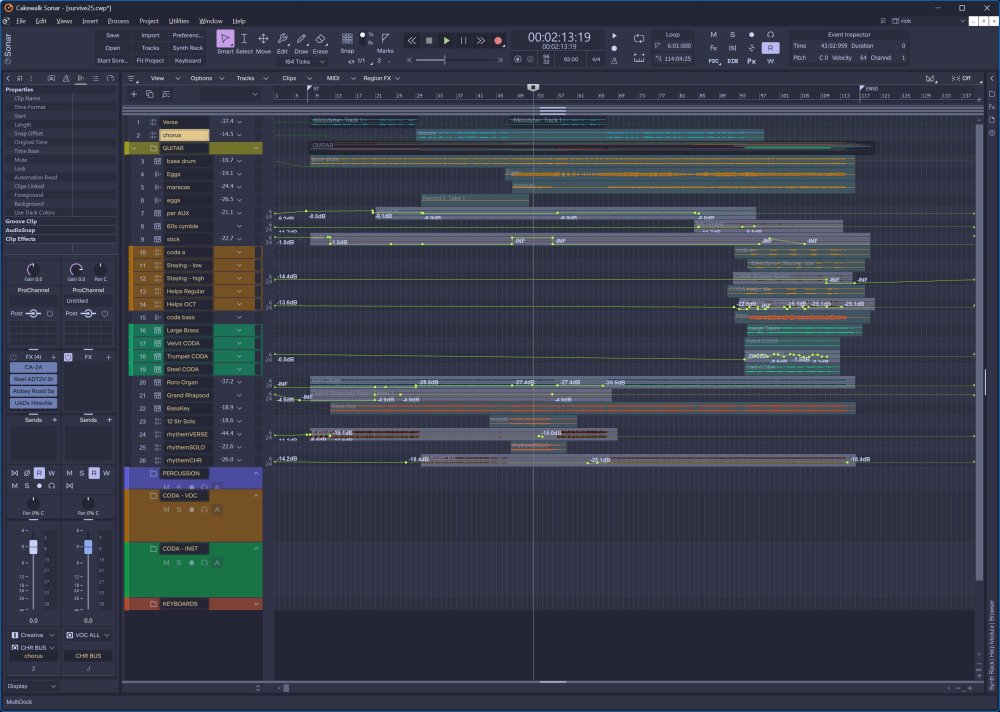Select the Draw pencil tool
This screenshot has width=1000, height=712.
[x=301, y=39]
